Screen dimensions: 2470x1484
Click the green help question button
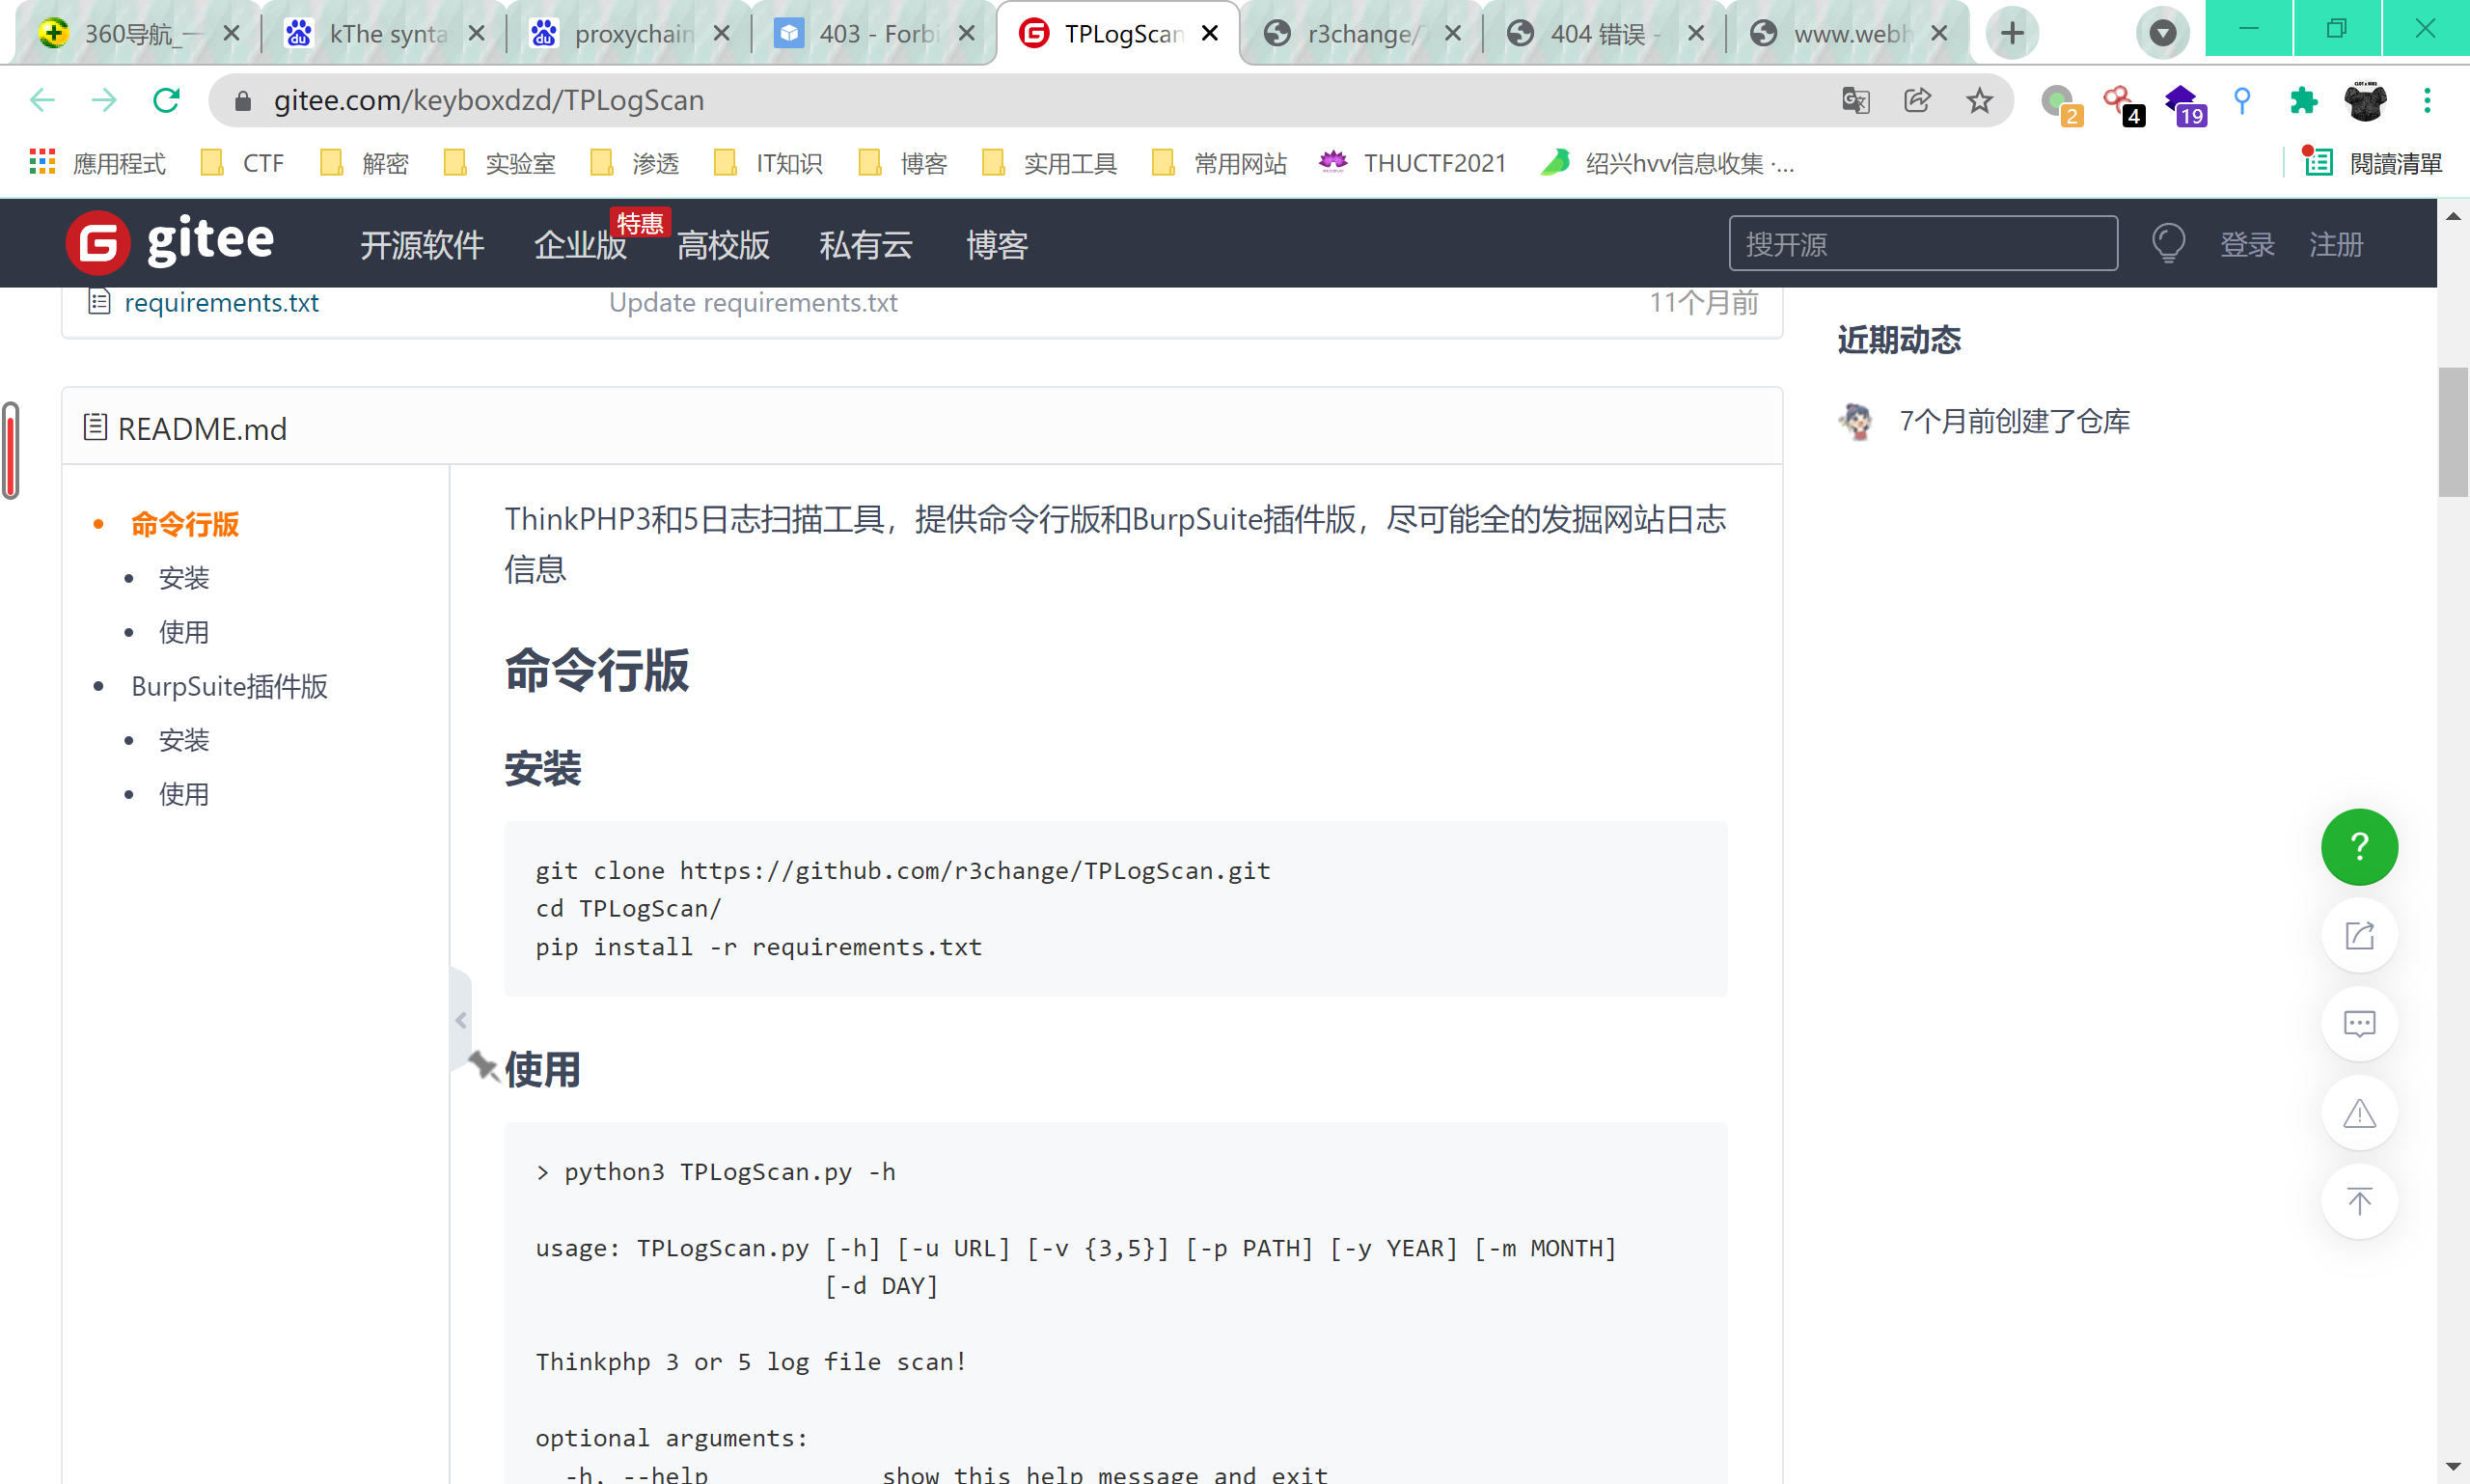click(2359, 847)
